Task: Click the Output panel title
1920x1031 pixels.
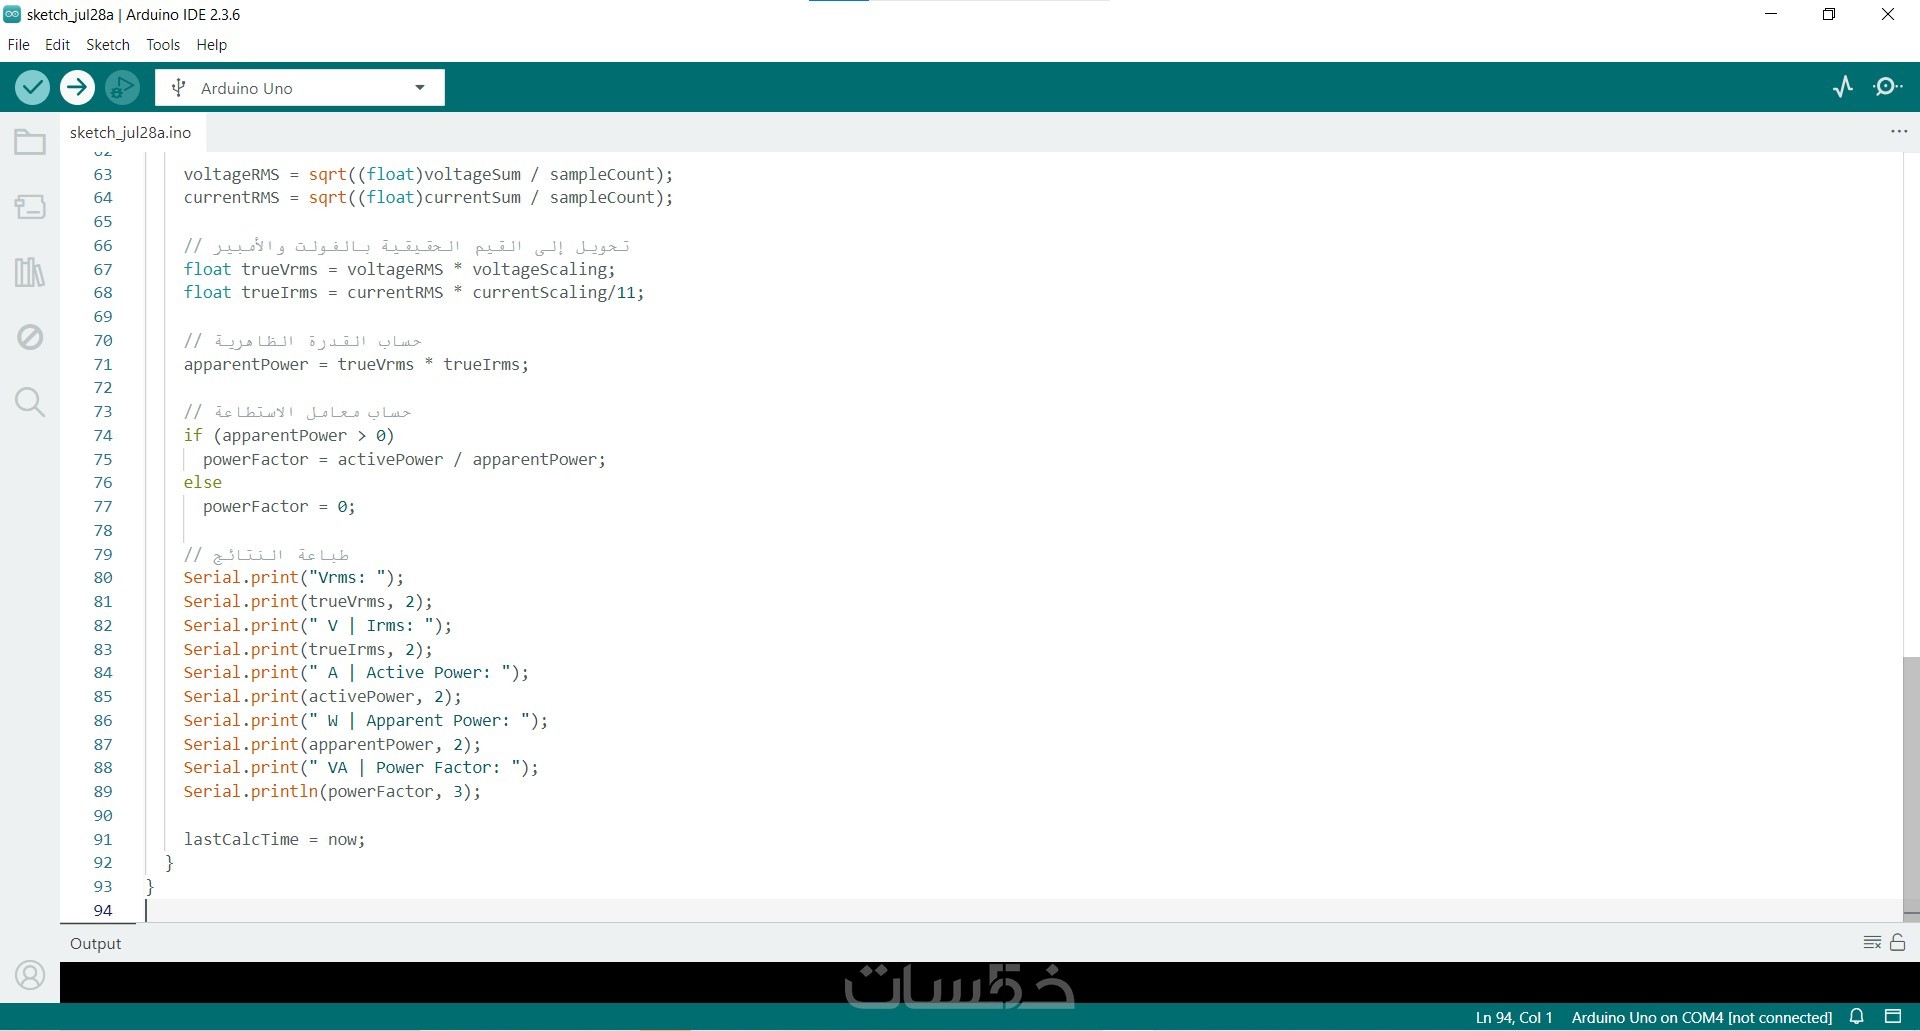Action: click(96, 943)
